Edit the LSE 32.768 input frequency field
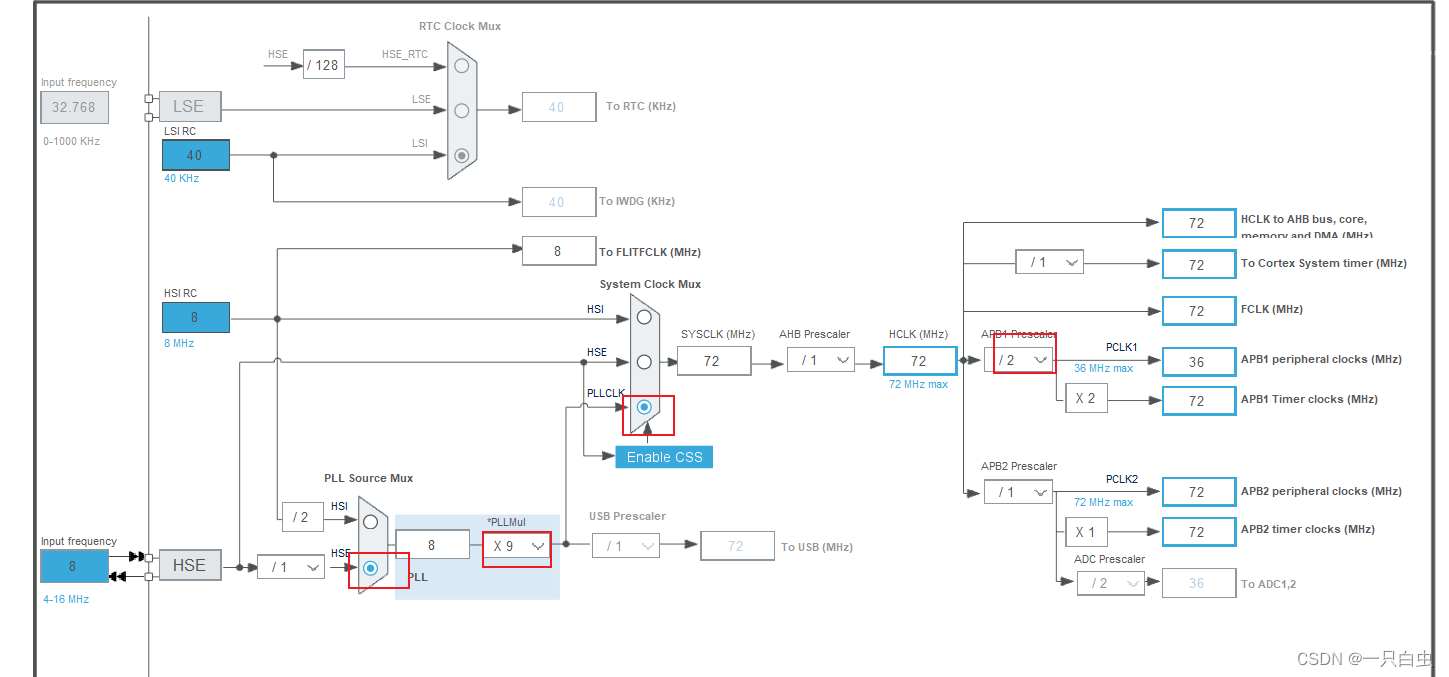 tap(74, 107)
